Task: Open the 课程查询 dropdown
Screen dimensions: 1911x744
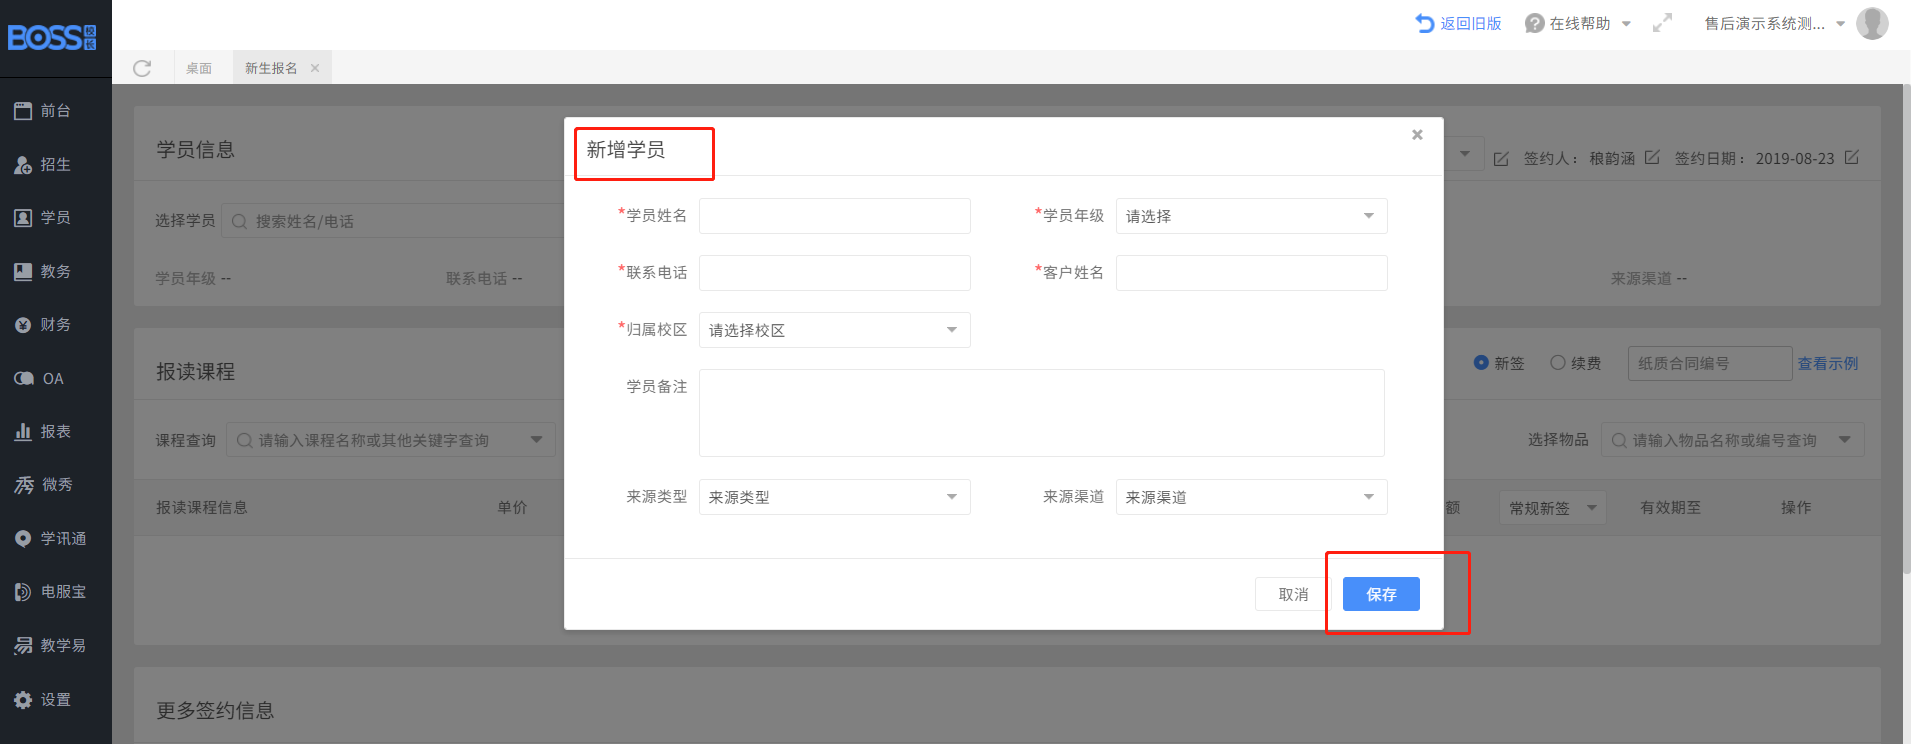Action: [x=391, y=440]
